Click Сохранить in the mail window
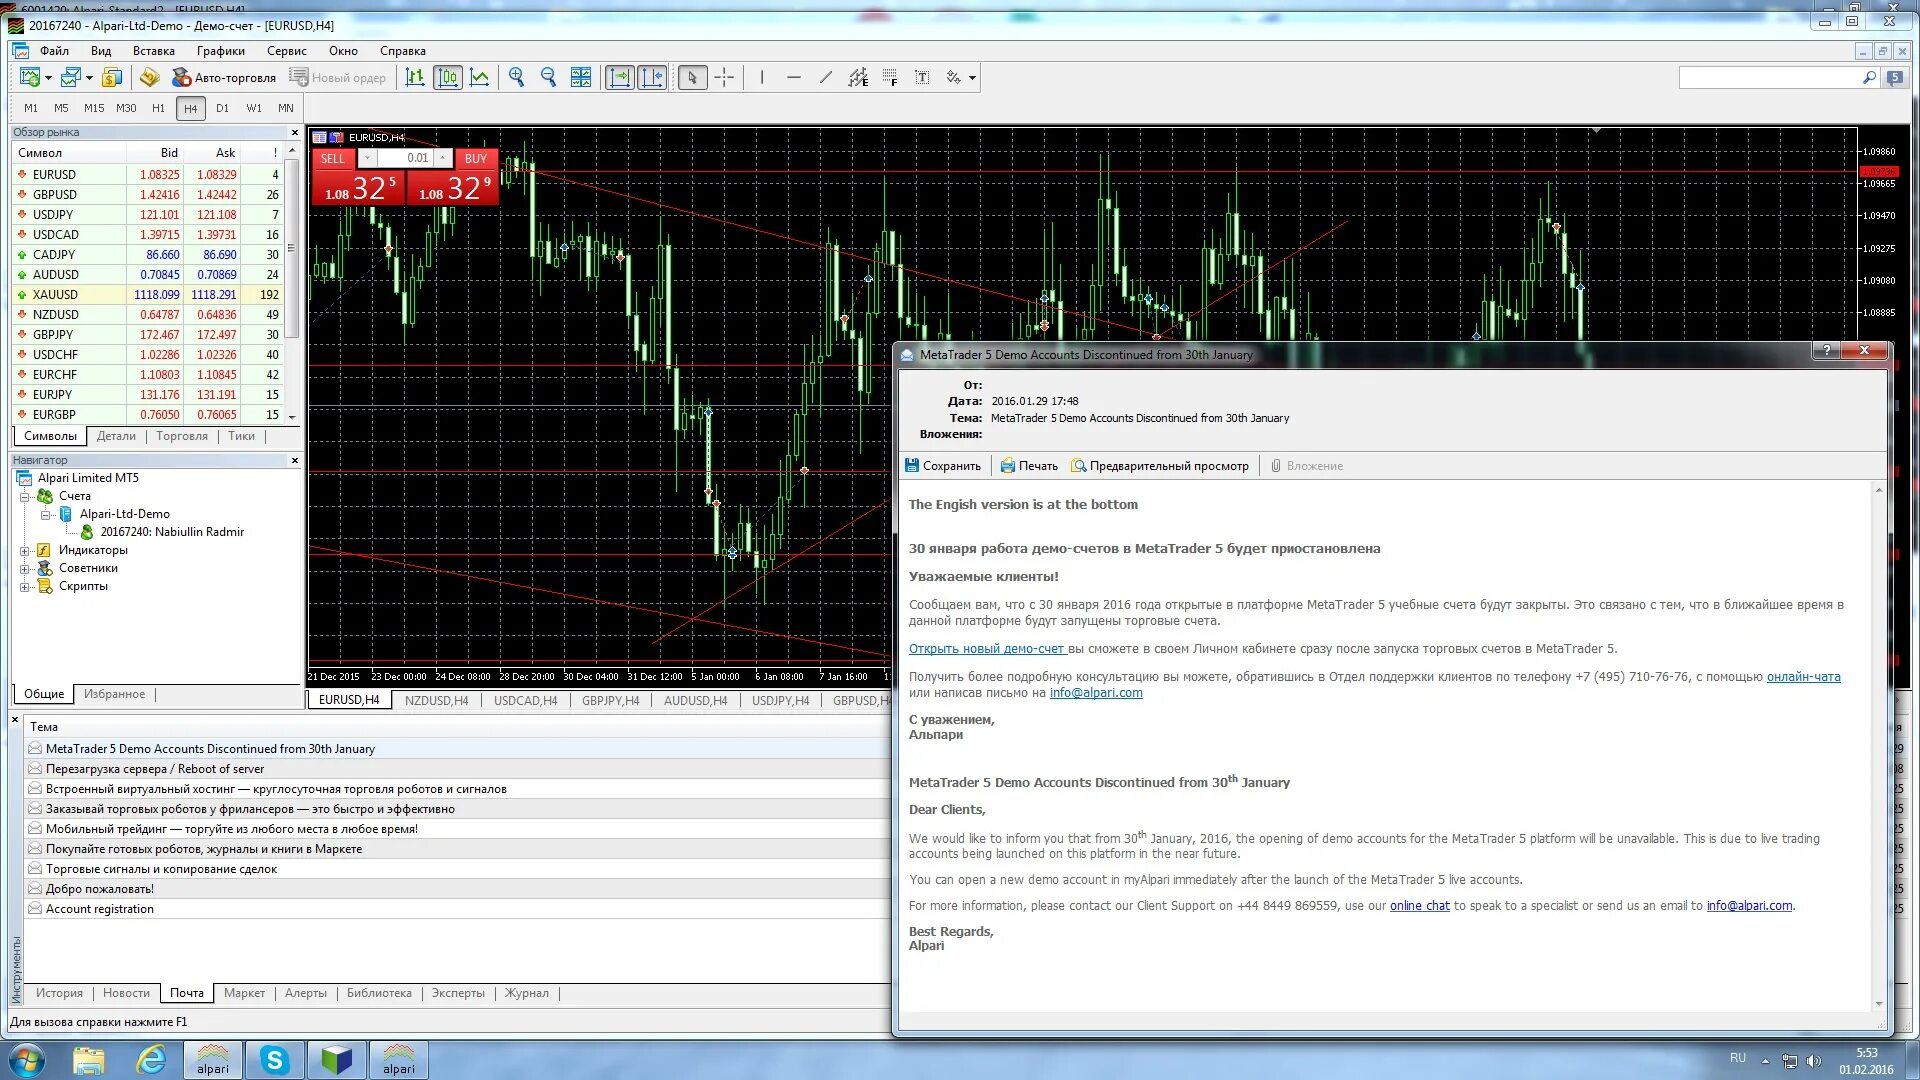 943,466
